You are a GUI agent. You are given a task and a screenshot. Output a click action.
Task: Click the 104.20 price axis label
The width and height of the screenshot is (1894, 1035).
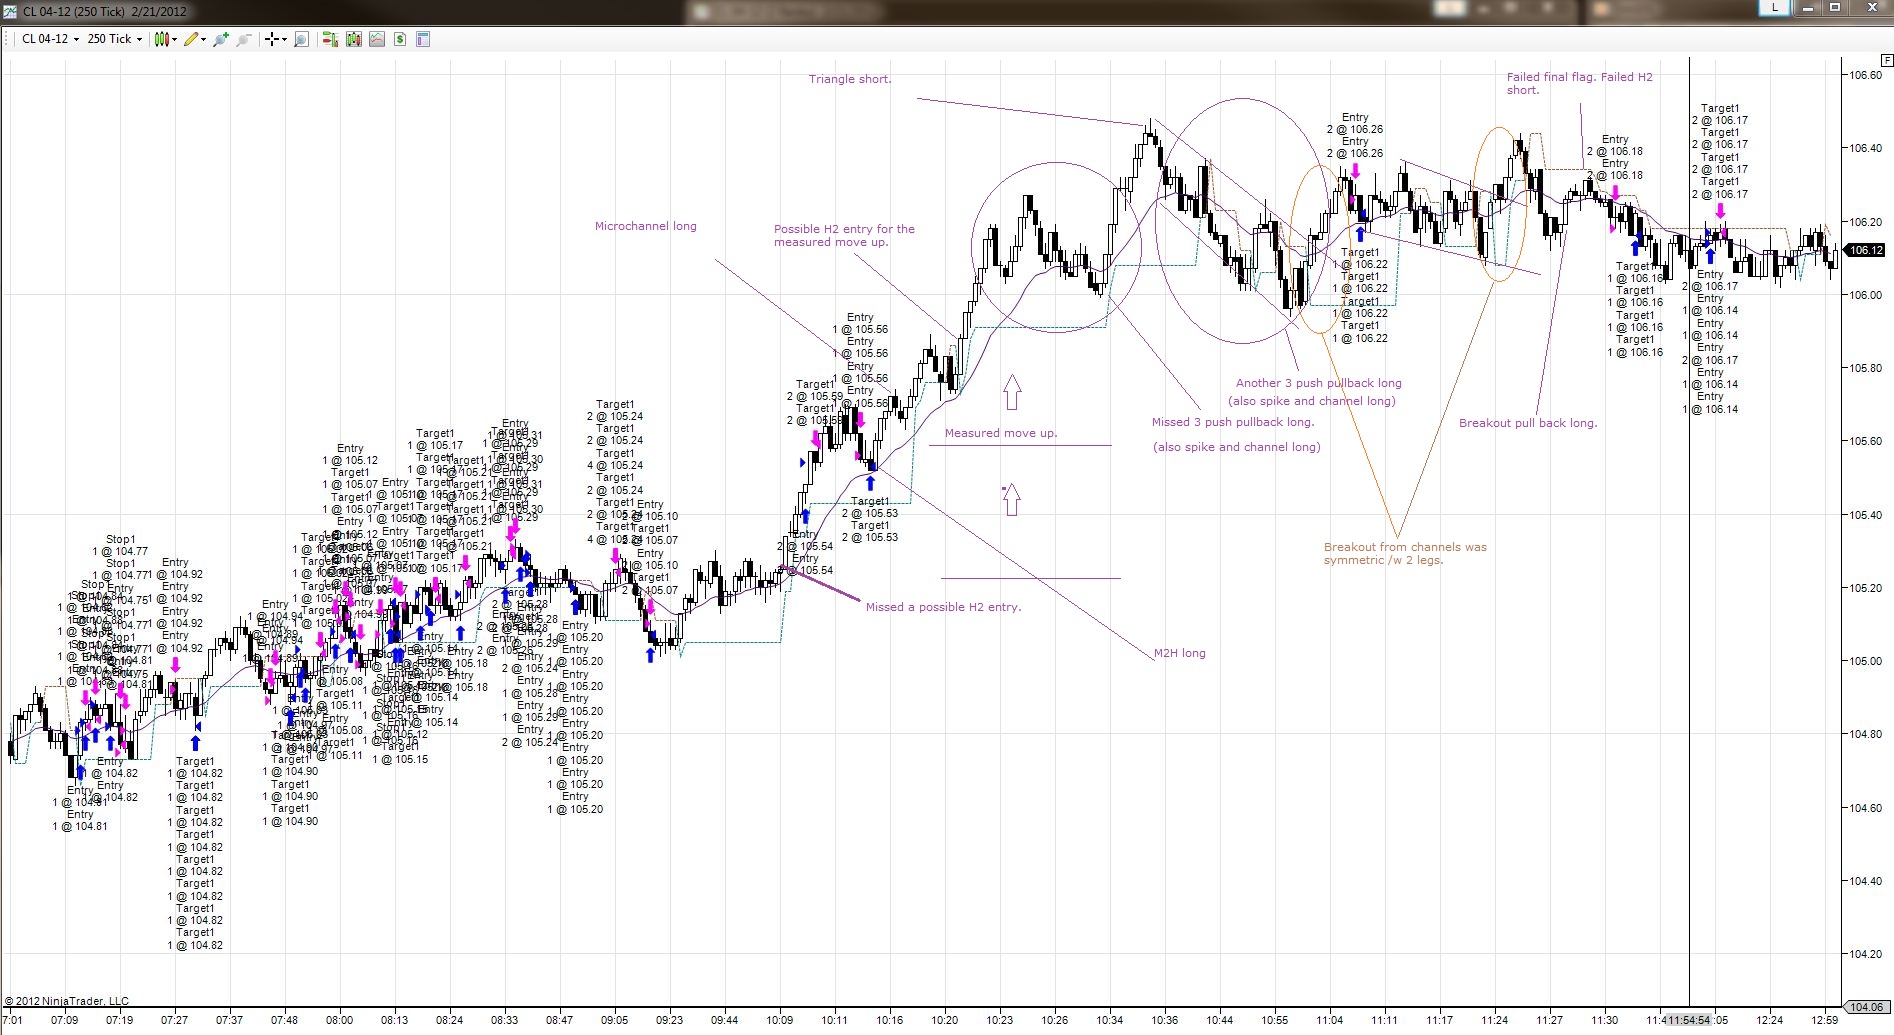coord(1866,954)
